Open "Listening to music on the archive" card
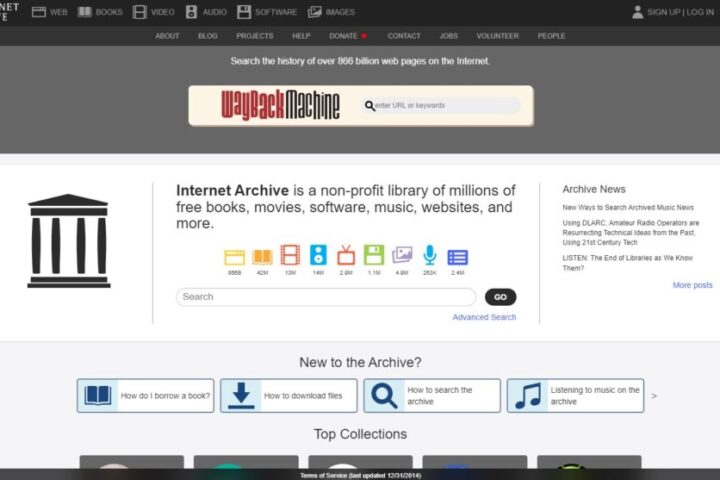 (575, 395)
